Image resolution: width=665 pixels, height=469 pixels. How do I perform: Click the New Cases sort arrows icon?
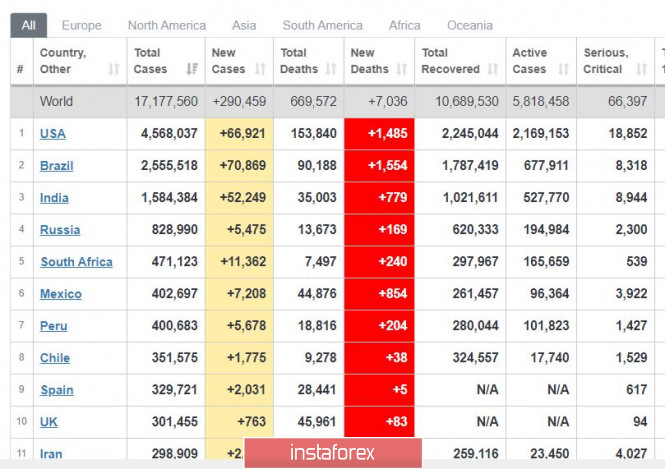point(260,69)
